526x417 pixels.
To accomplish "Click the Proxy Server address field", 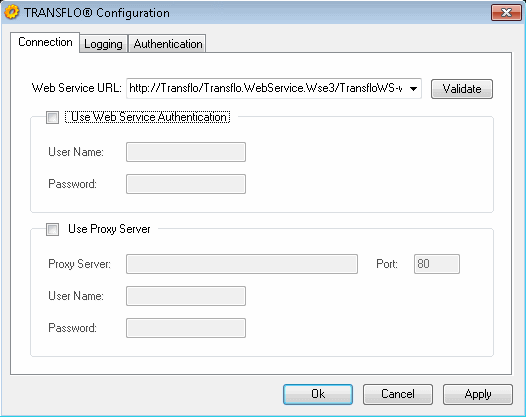I will [x=242, y=264].
